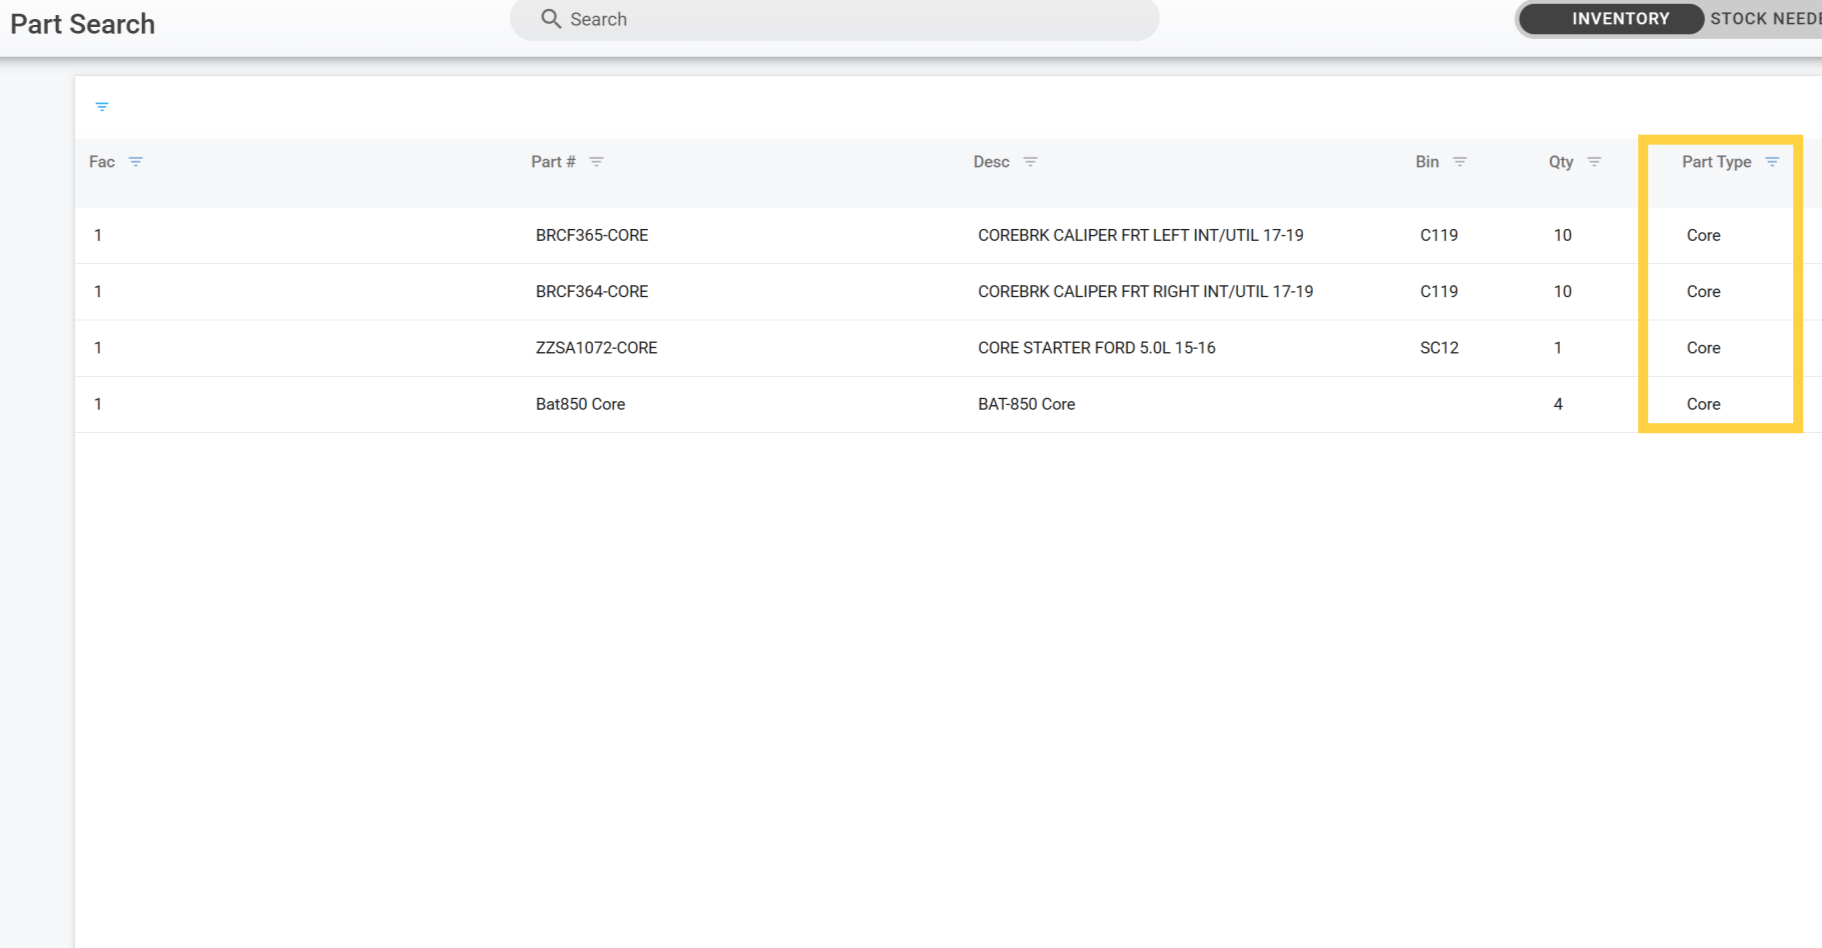The height and width of the screenshot is (948, 1822).
Task: Click inside the Search input field
Action: pyautogui.click(x=850, y=20)
